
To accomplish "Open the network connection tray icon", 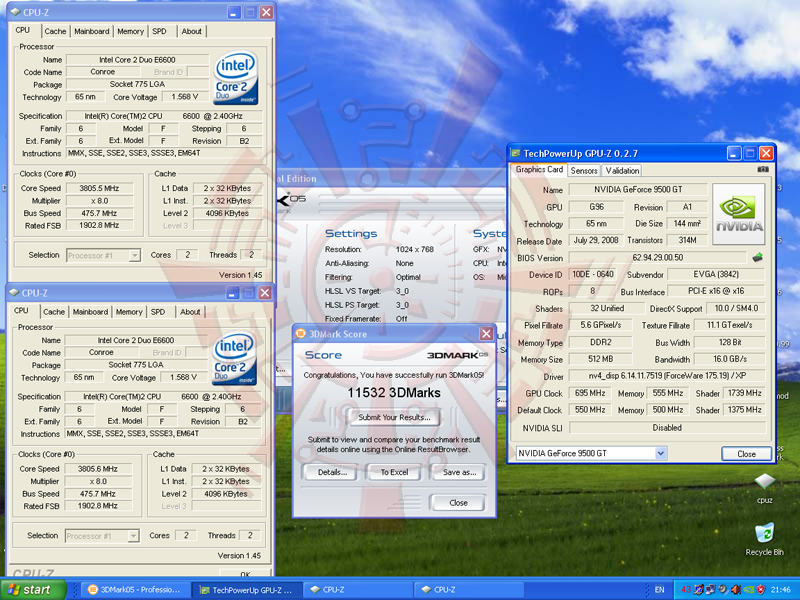I will (x=710, y=590).
